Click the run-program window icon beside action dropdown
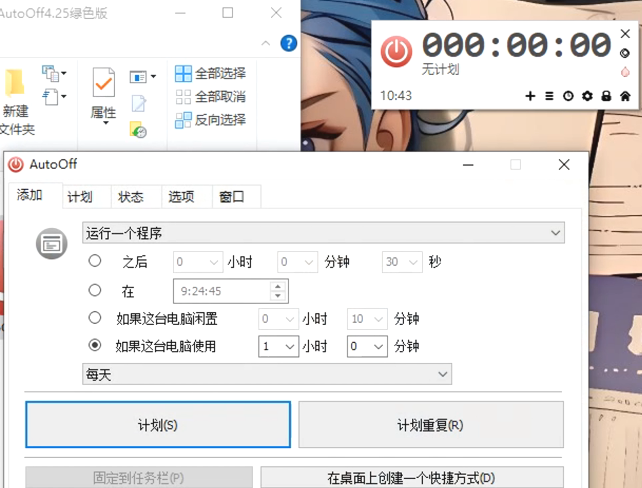Image resolution: width=642 pixels, height=488 pixels. [x=52, y=244]
